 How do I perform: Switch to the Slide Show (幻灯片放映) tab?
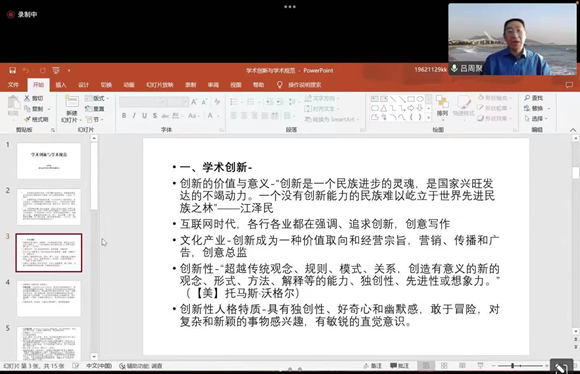pos(160,85)
